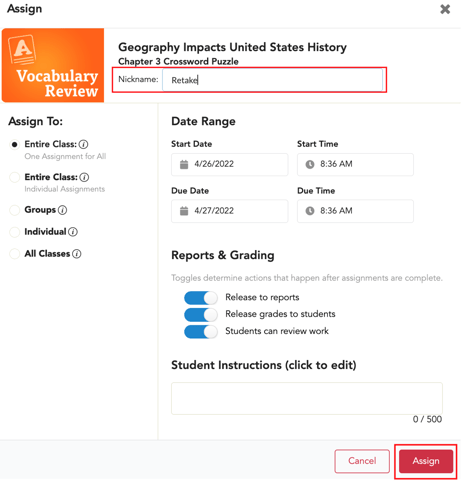Click the calendar icon in Start Date
This screenshot has height=486, width=463.
[184, 164]
